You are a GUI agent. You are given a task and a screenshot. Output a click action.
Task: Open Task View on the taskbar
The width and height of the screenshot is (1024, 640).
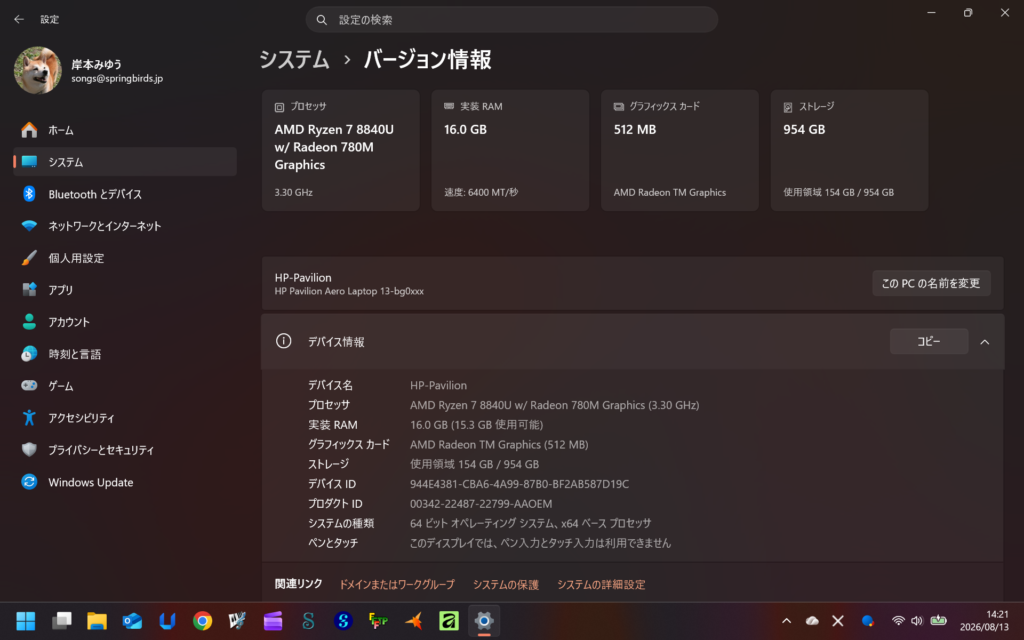point(61,621)
